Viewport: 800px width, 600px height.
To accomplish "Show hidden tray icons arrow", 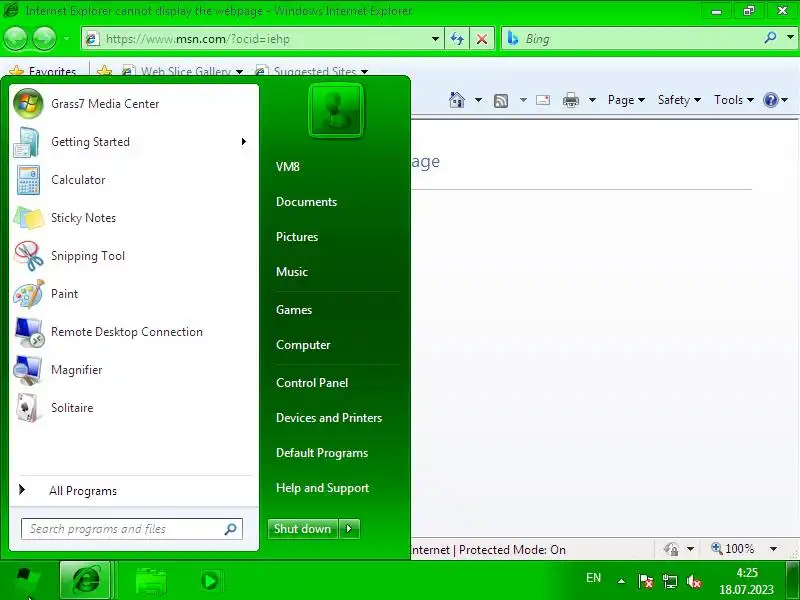I will (x=621, y=581).
